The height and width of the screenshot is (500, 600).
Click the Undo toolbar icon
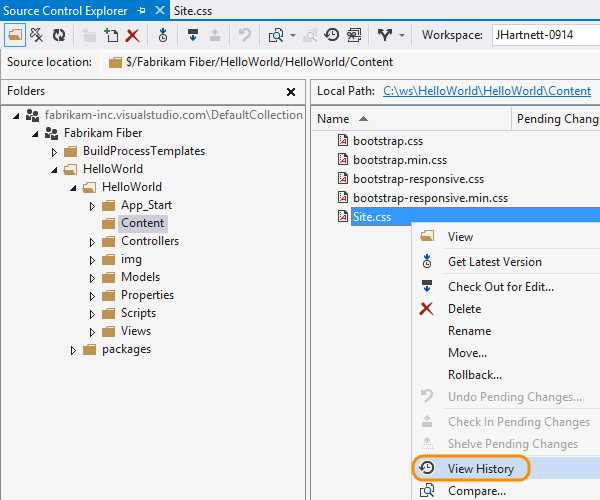[245, 35]
